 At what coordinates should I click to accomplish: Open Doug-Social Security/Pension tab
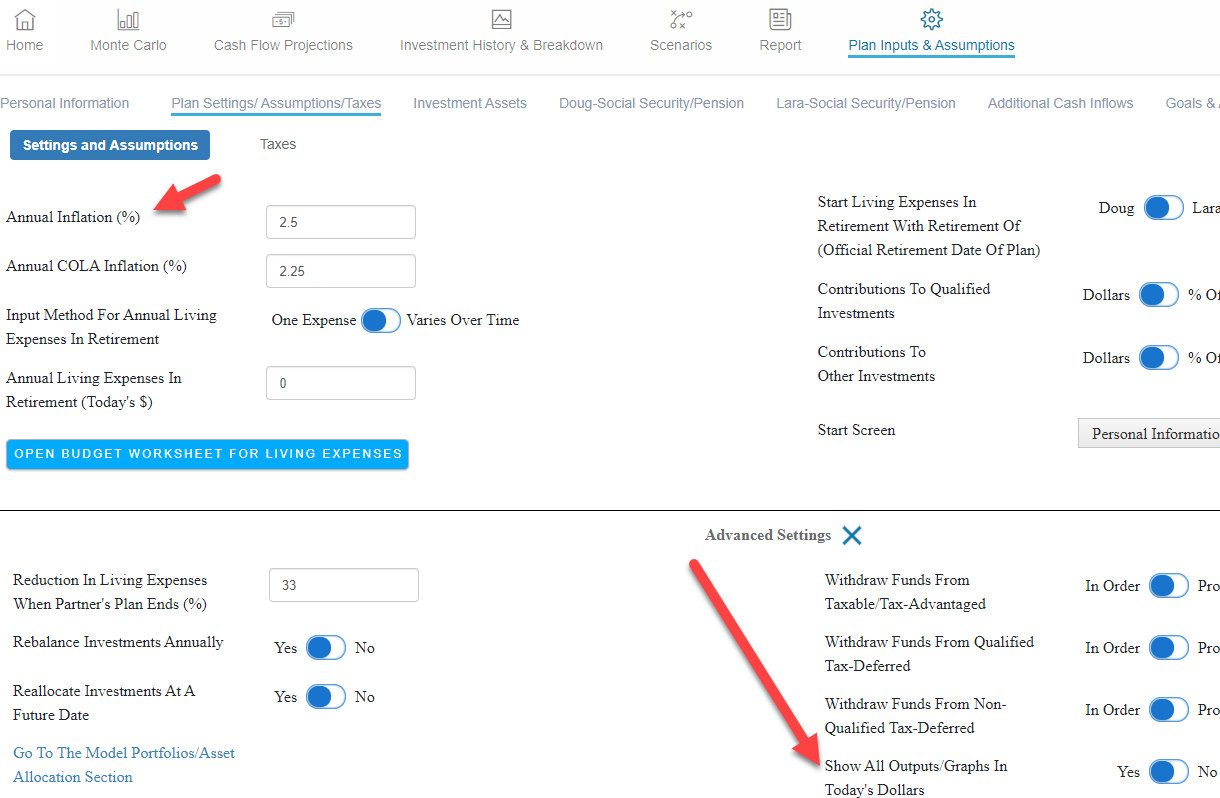click(x=651, y=103)
